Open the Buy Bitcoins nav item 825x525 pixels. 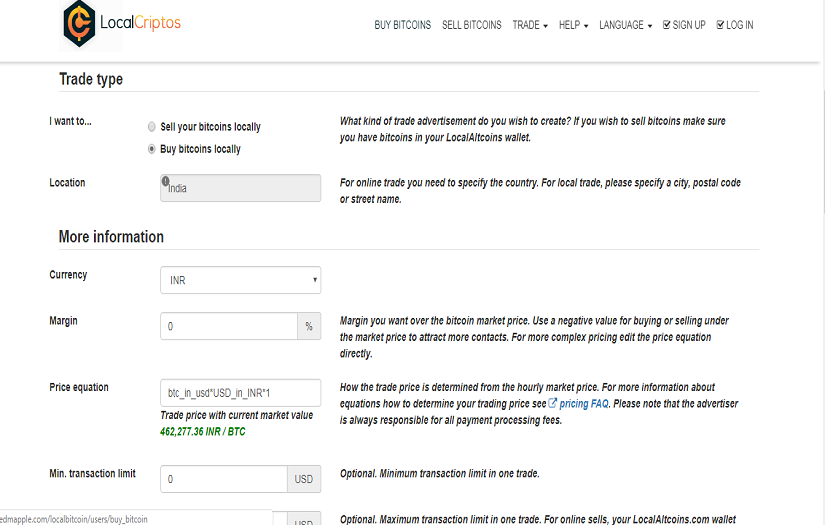[x=403, y=25]
